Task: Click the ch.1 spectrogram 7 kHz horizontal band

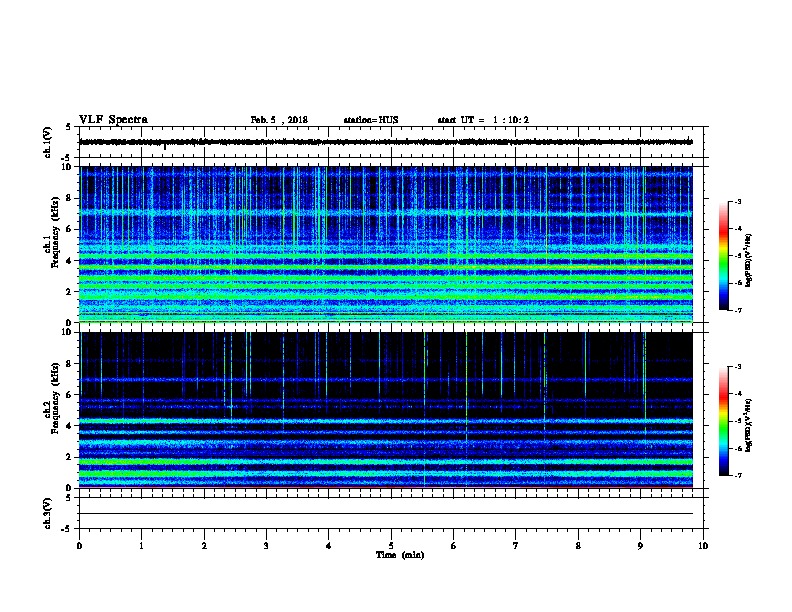Action: (x=386, y=214)
